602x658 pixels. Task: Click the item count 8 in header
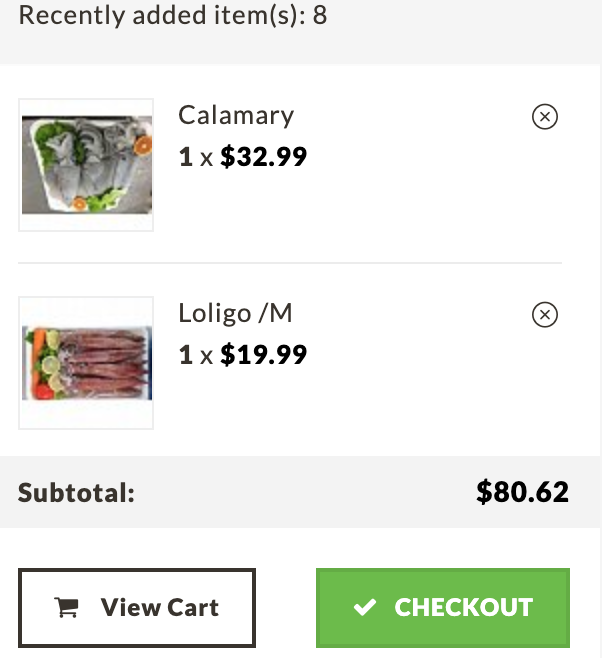[x=320, y=15]
